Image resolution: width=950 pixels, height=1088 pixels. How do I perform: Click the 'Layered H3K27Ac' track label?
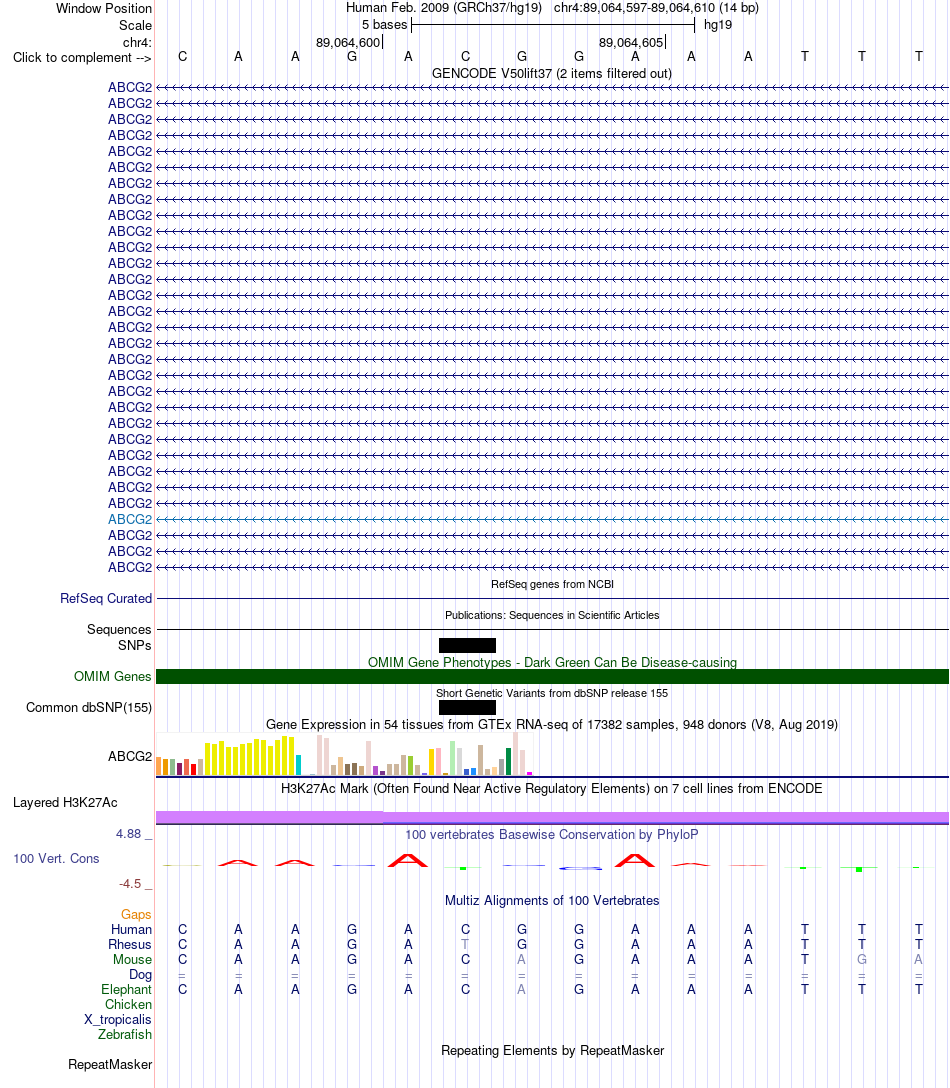coord(65,803)
